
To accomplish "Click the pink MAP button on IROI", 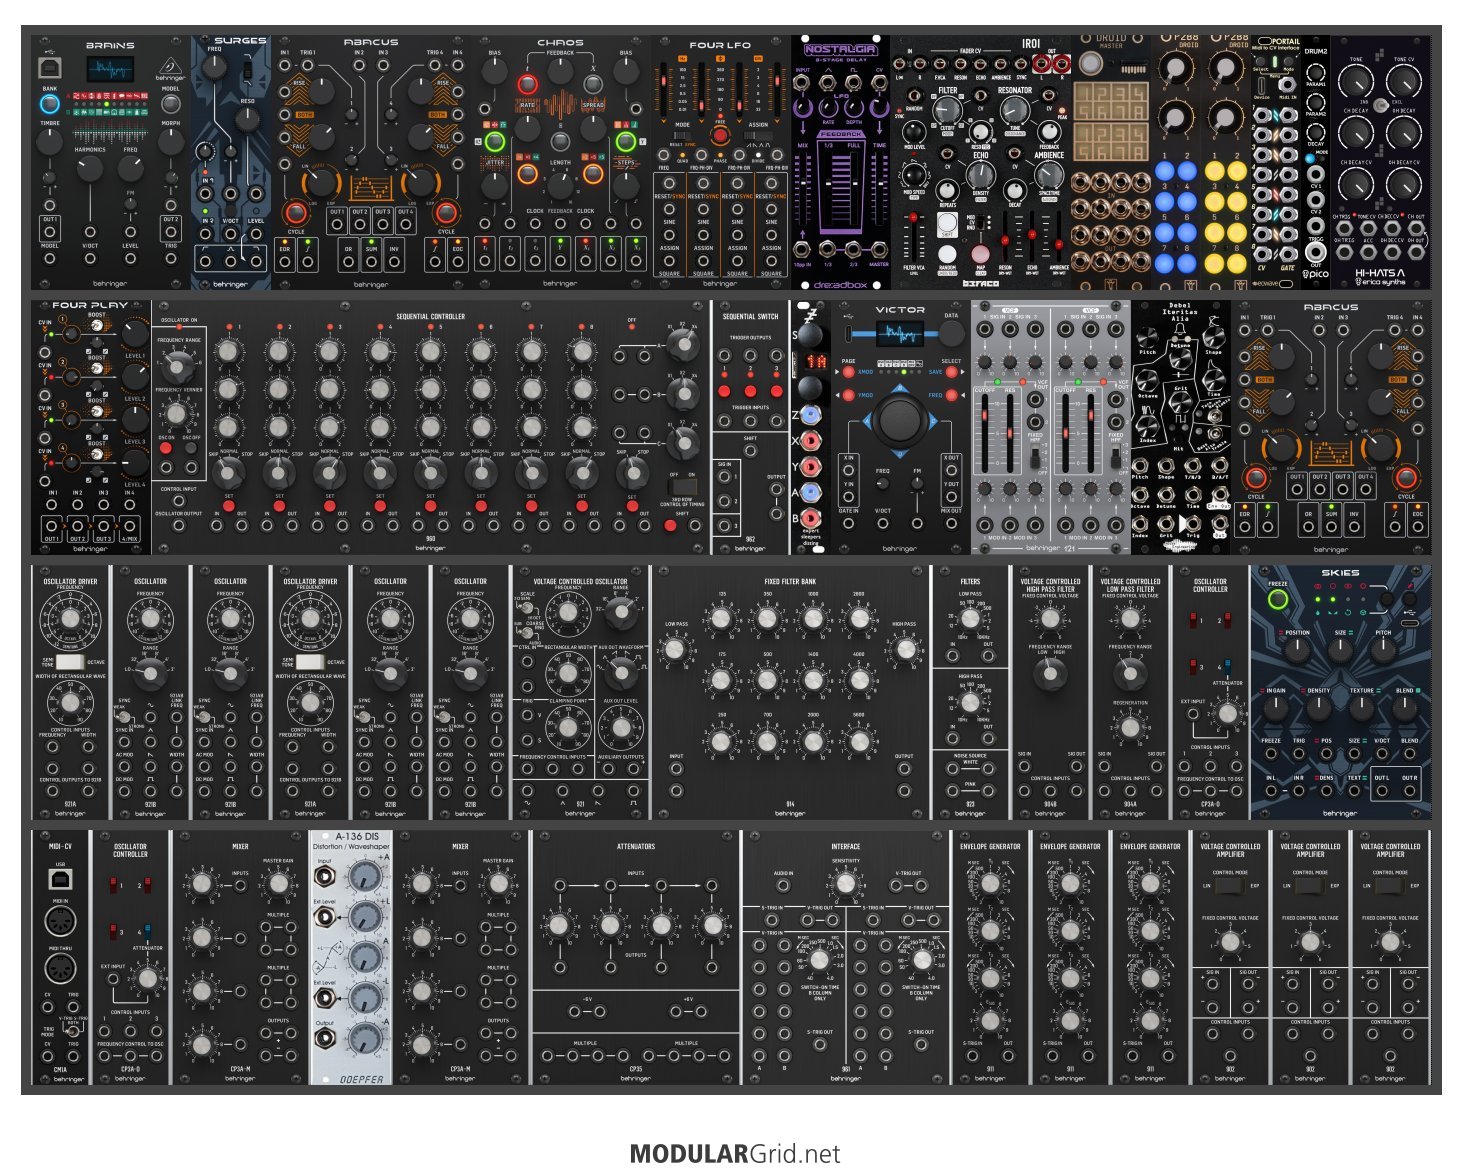I will pyautogui.click(x=981, y=254).
